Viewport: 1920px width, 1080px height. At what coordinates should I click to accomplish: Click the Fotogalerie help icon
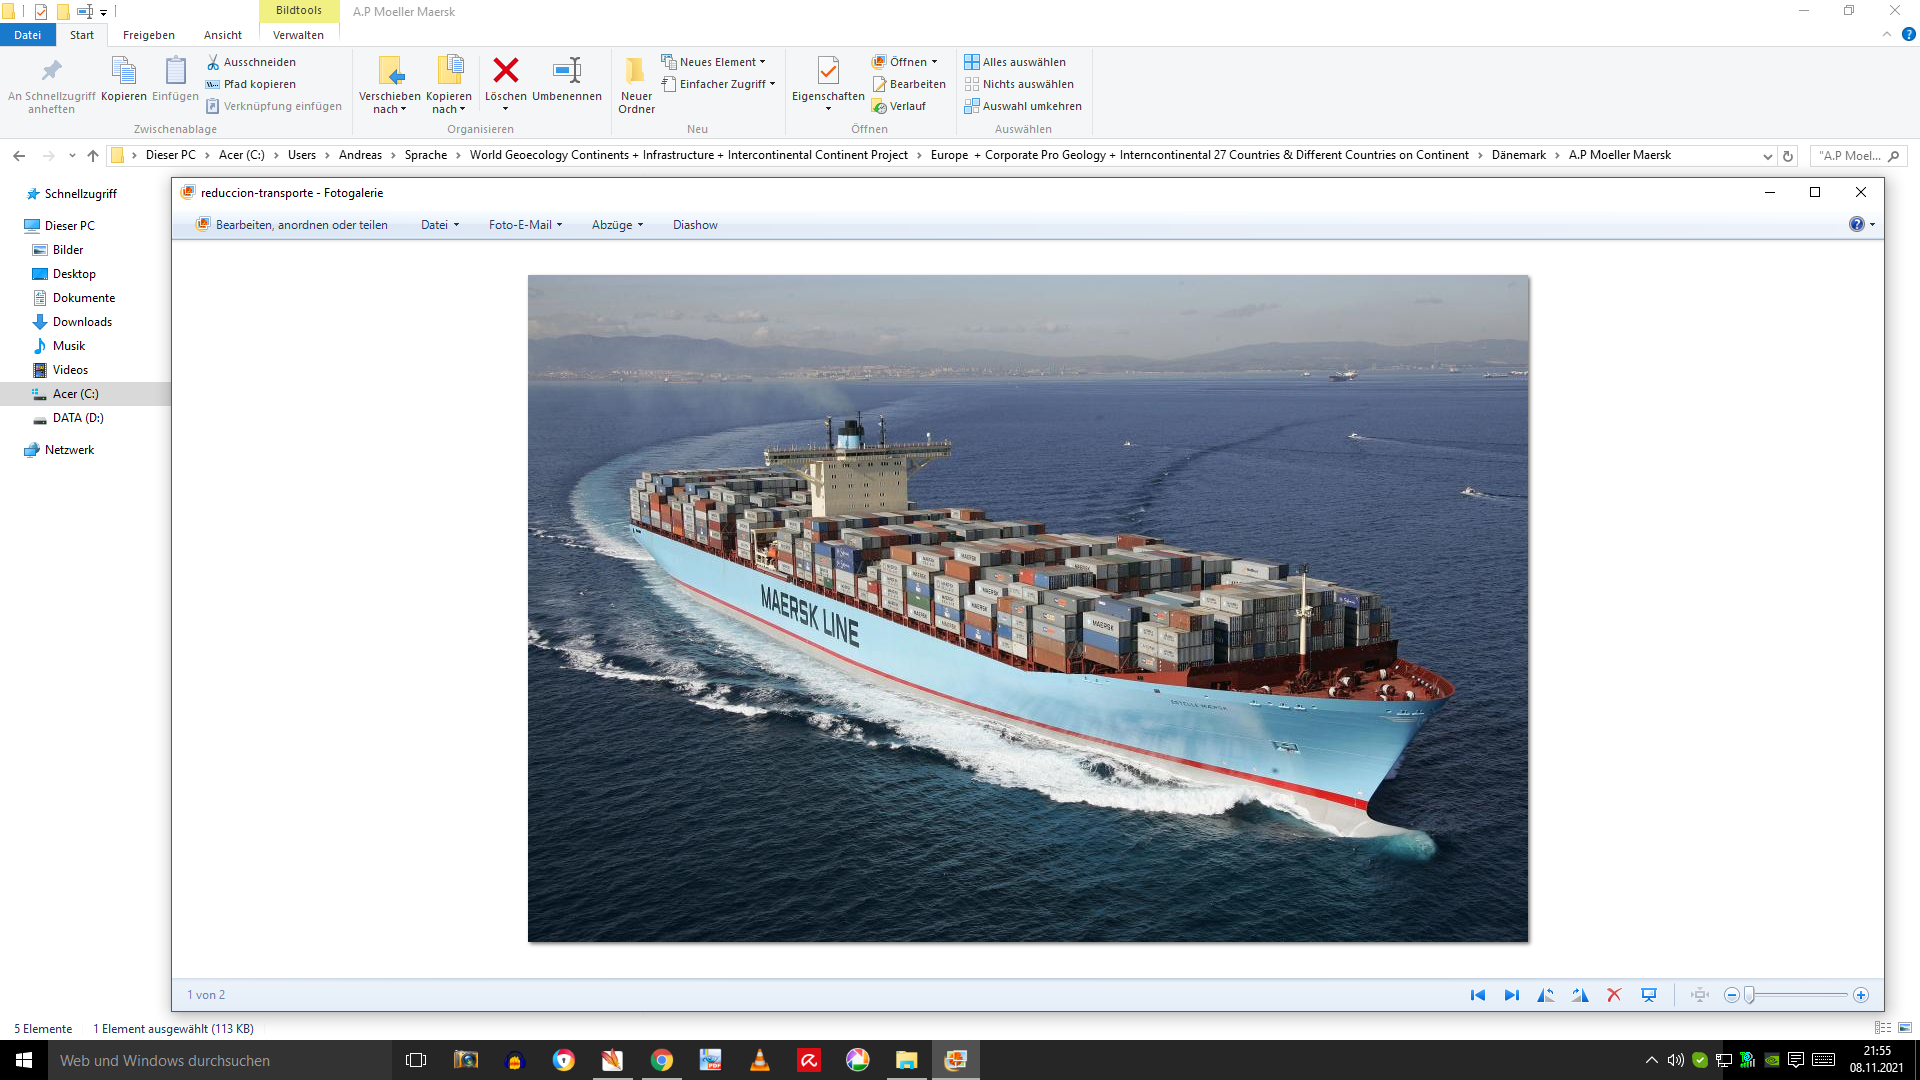(x=1857, y=224)
